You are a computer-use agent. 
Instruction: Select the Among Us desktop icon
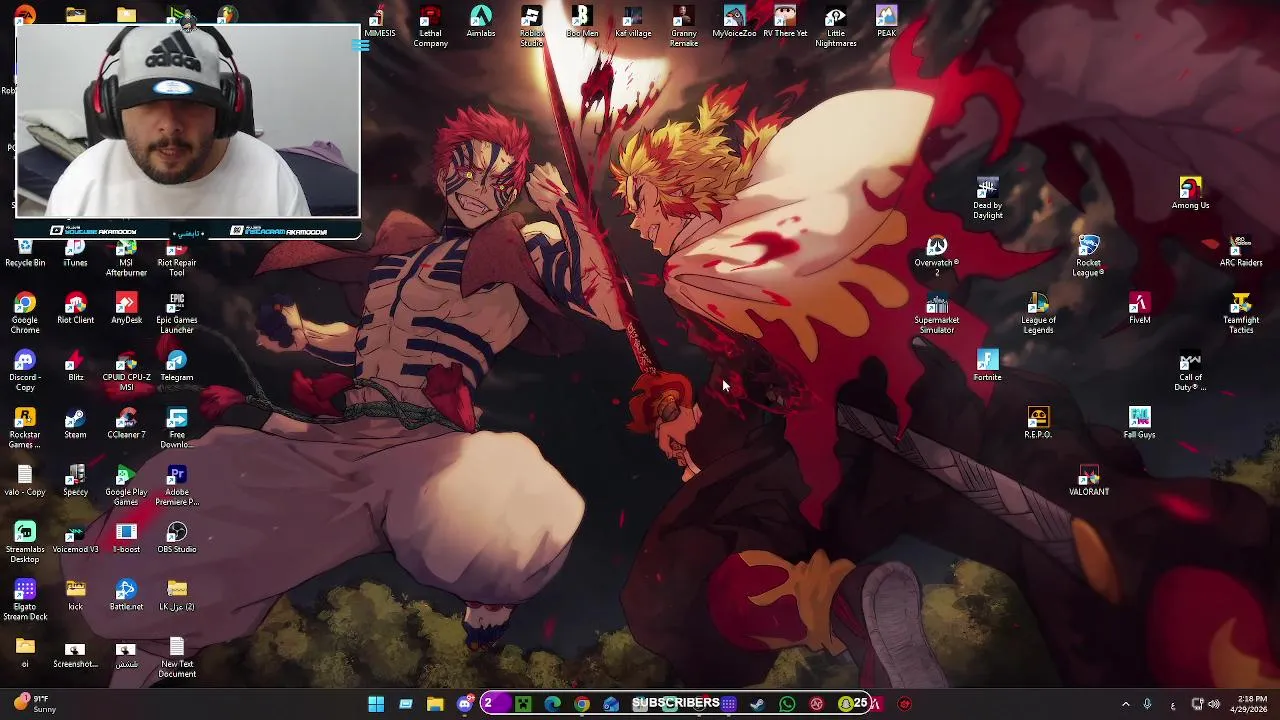point(1190,194)
